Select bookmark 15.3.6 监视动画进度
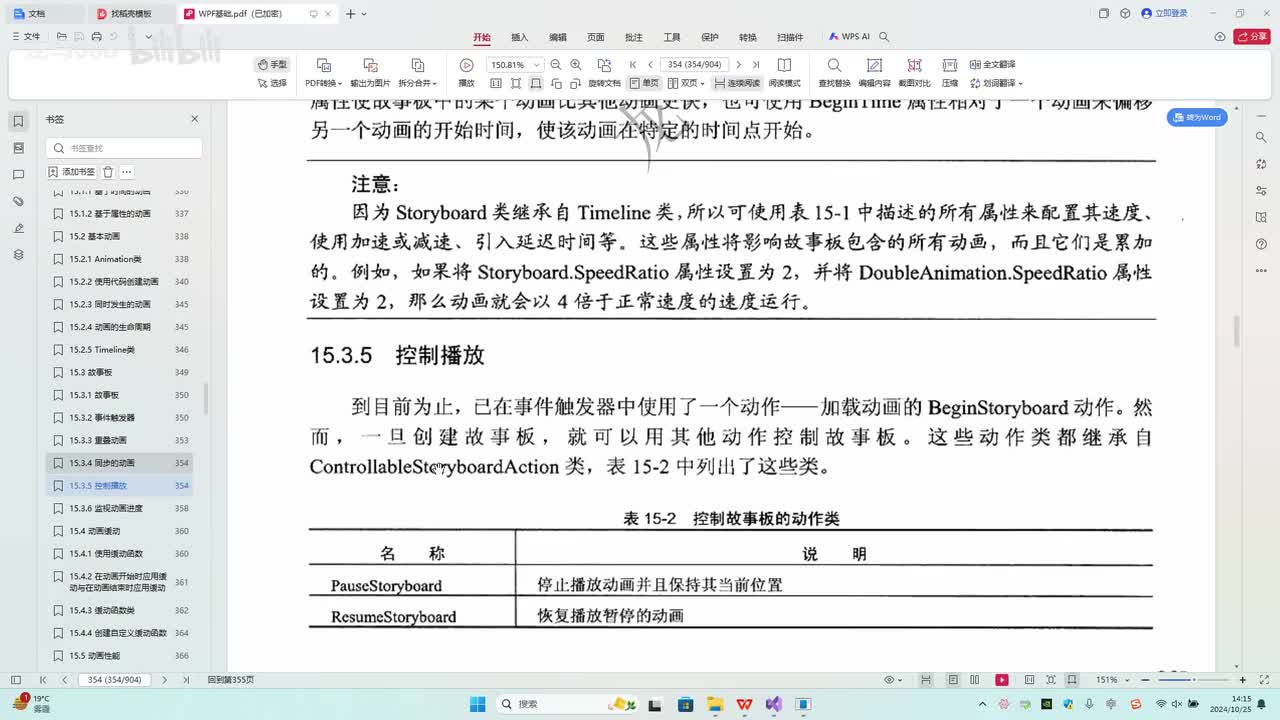This screenshot has width=1280, height=720. coord(120,508)
